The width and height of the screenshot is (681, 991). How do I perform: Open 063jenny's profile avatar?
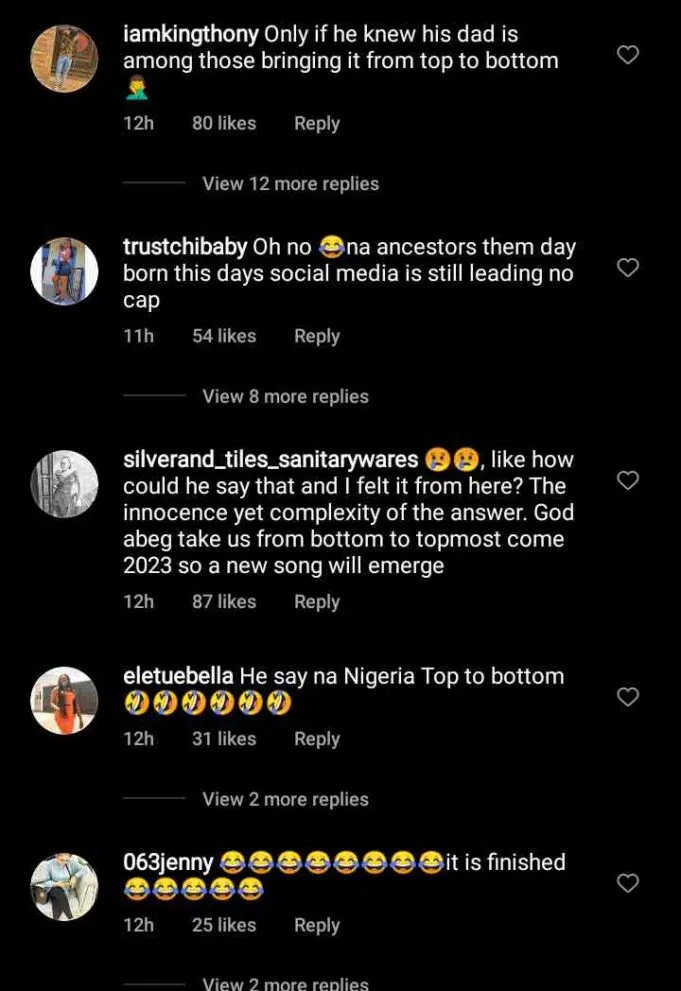[x=64, y=886]
